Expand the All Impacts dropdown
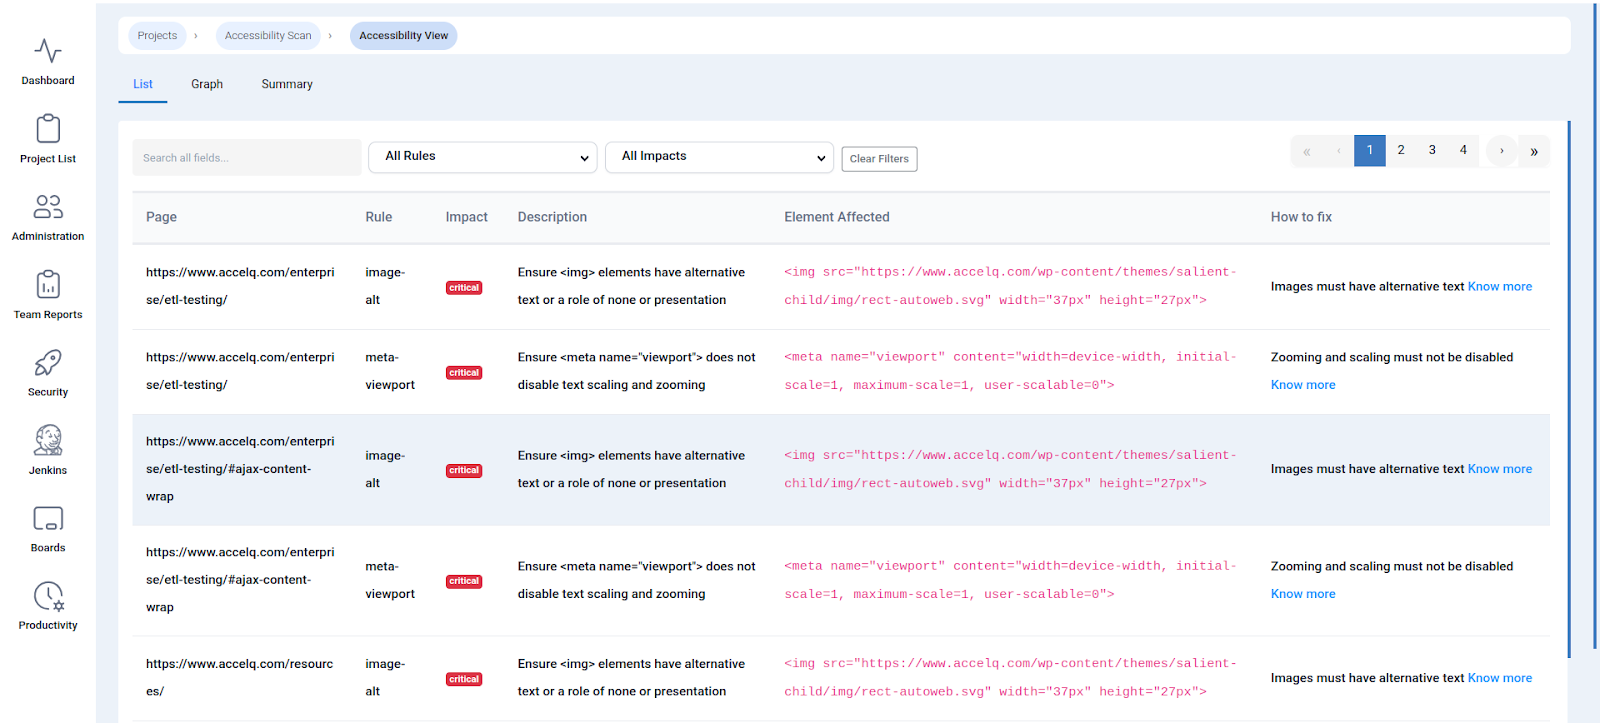The height and width of the screenshot is (723, 1600). pyautogui.click(x=719, y=157)
